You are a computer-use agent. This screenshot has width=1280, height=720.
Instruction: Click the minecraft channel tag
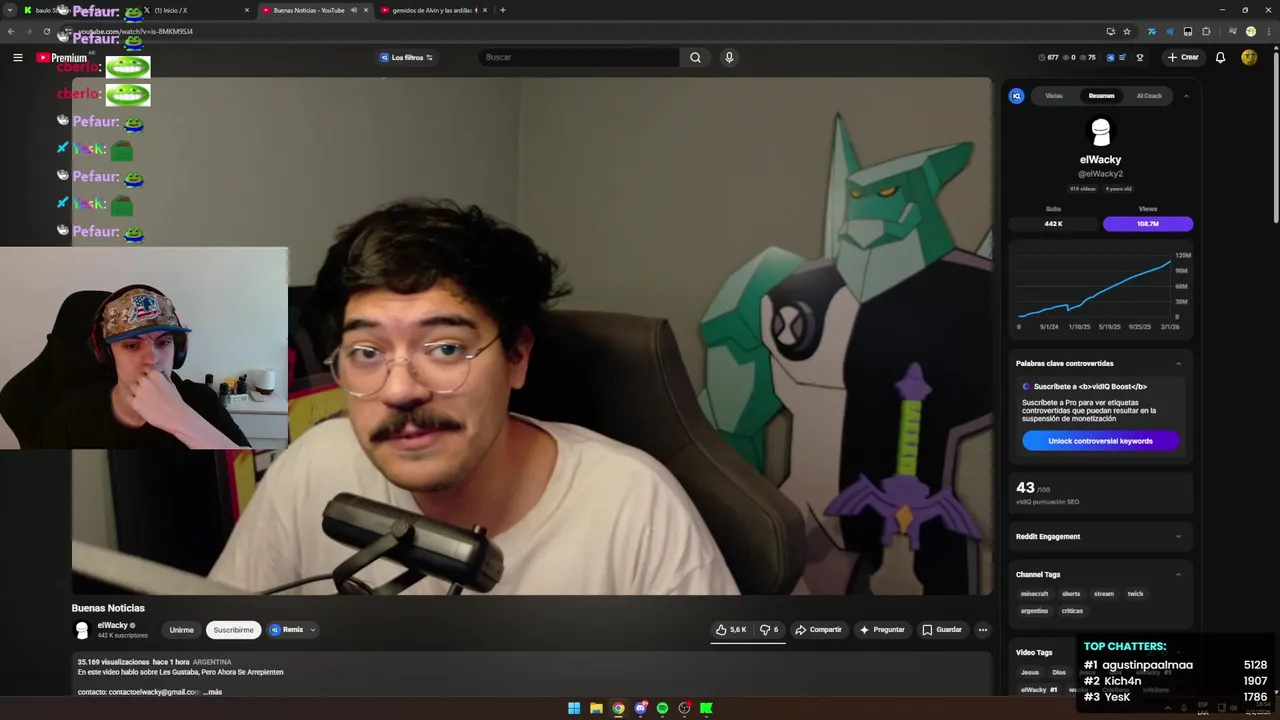click(1034, 594)
